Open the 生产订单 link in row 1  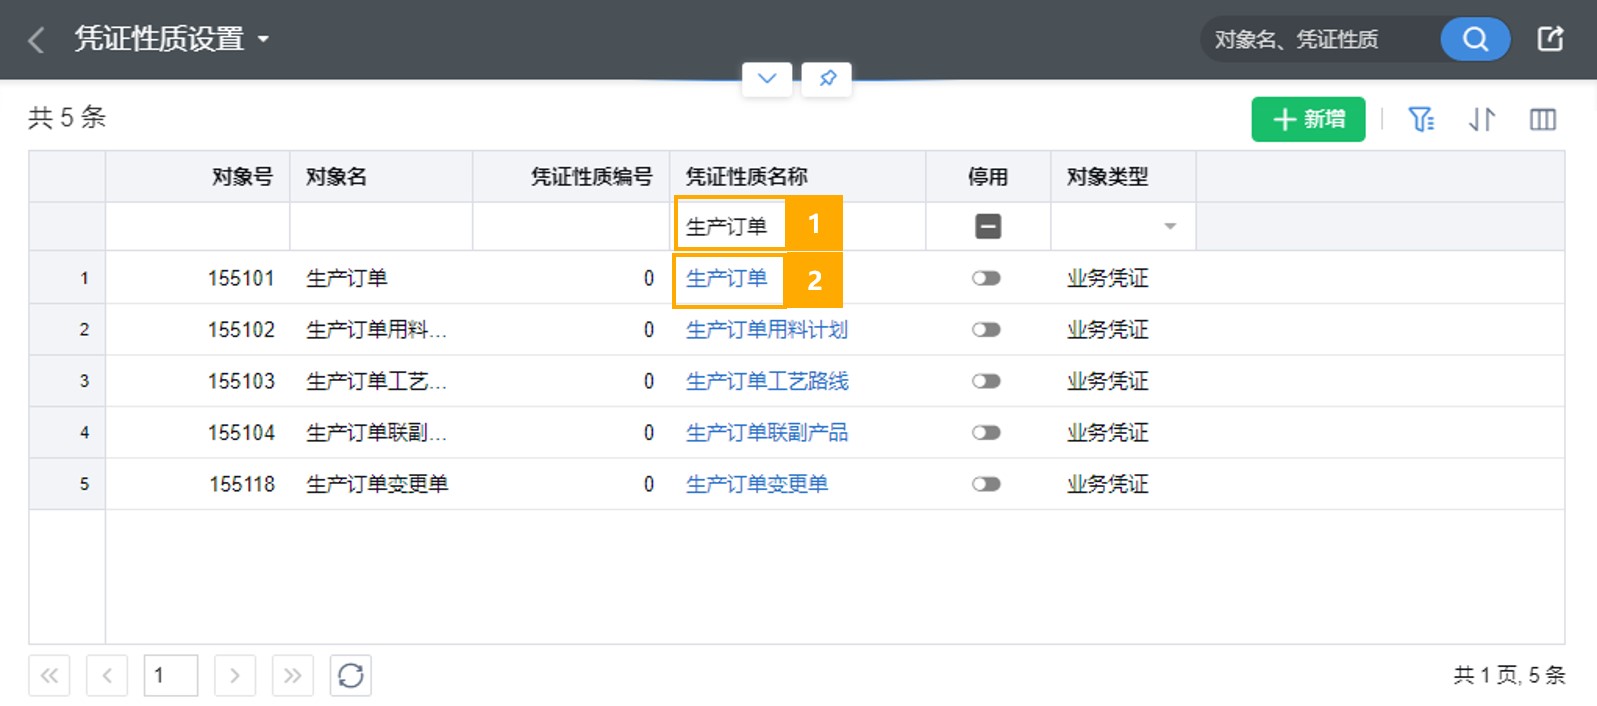(x=727, y=278)
